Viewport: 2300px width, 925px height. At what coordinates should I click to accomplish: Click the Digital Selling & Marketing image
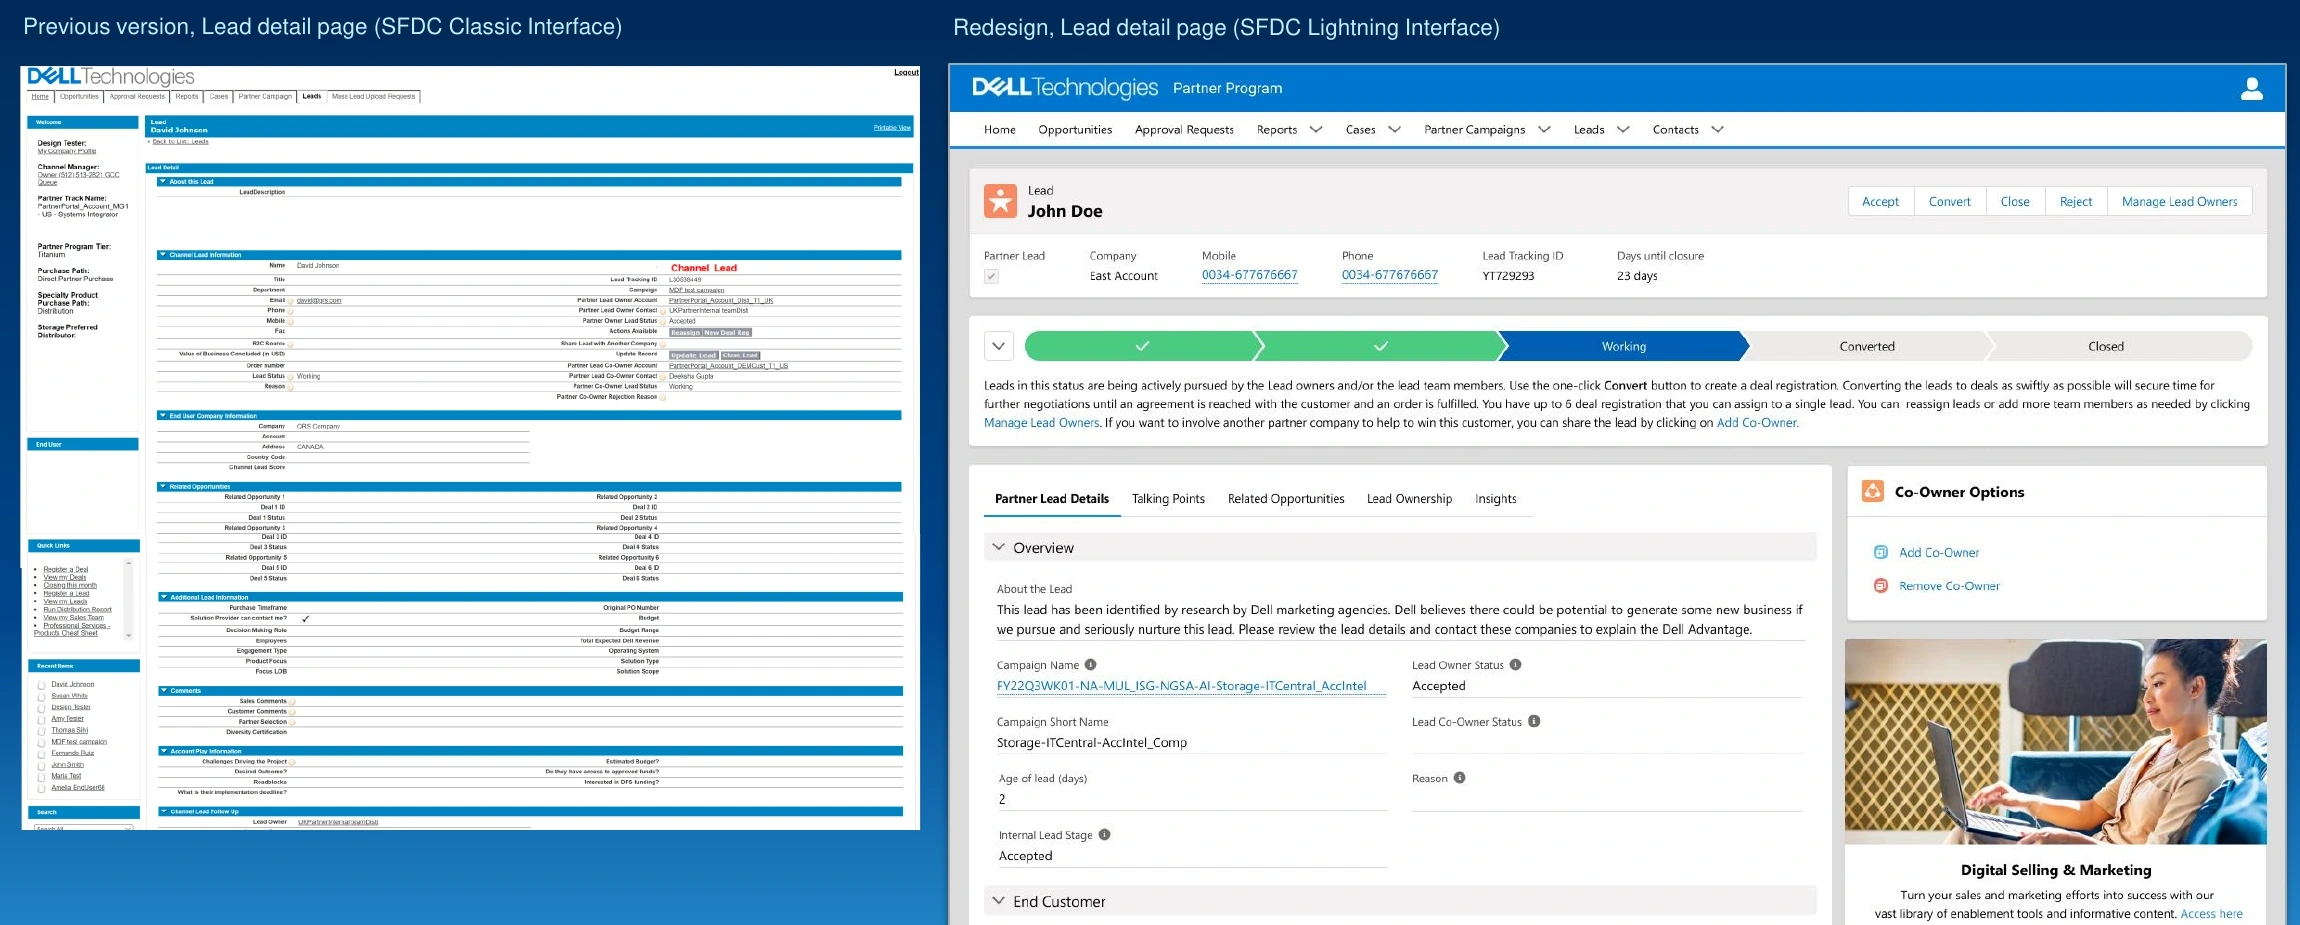coord(2055,742)
